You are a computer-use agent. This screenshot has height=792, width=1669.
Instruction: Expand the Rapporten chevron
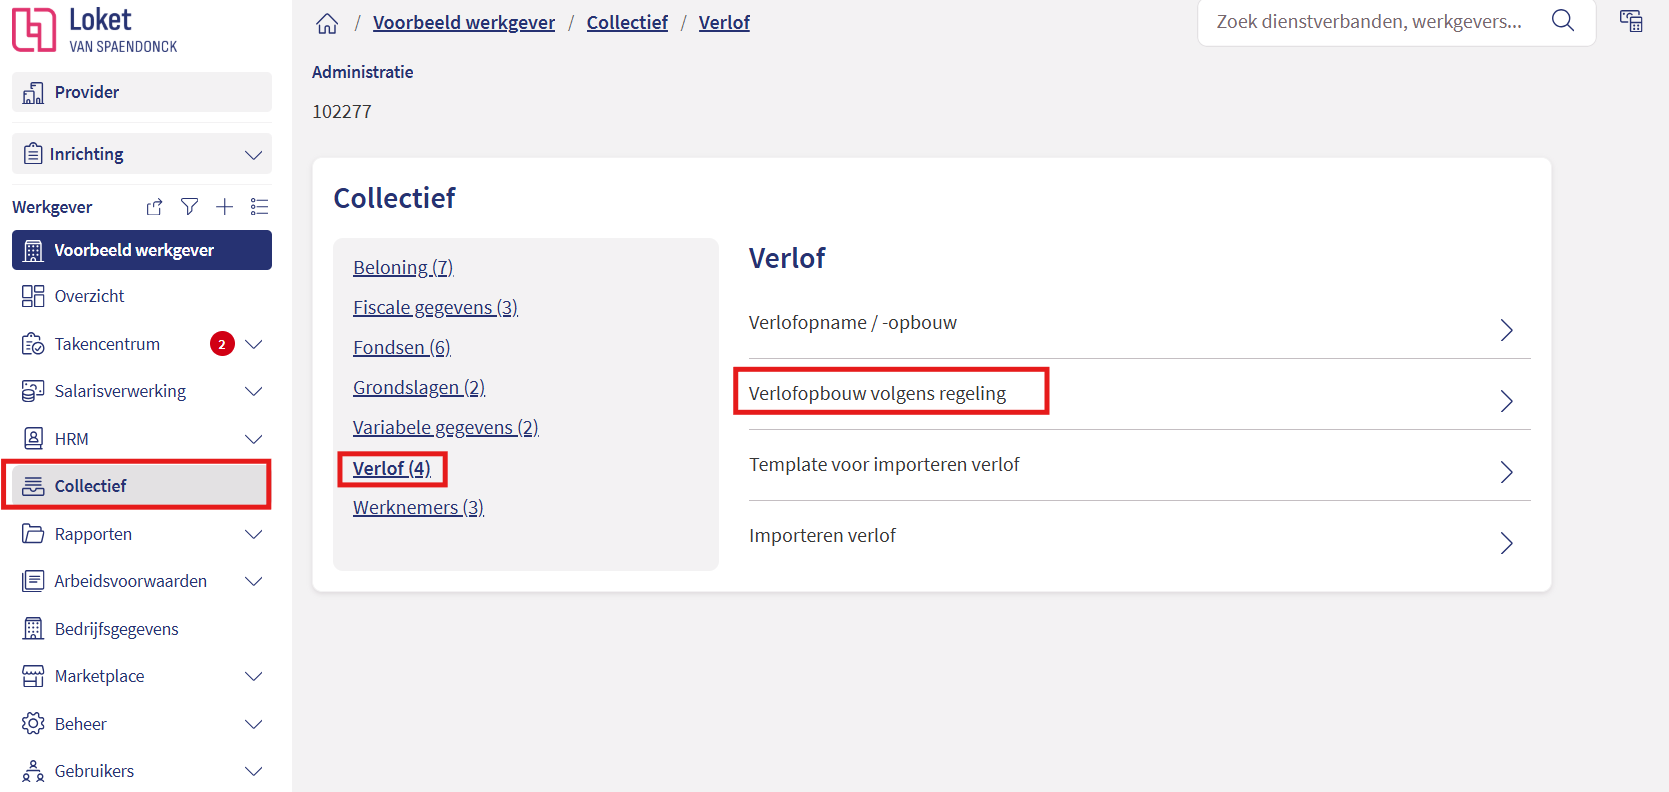pyautogui.click(x=254, y=534)
